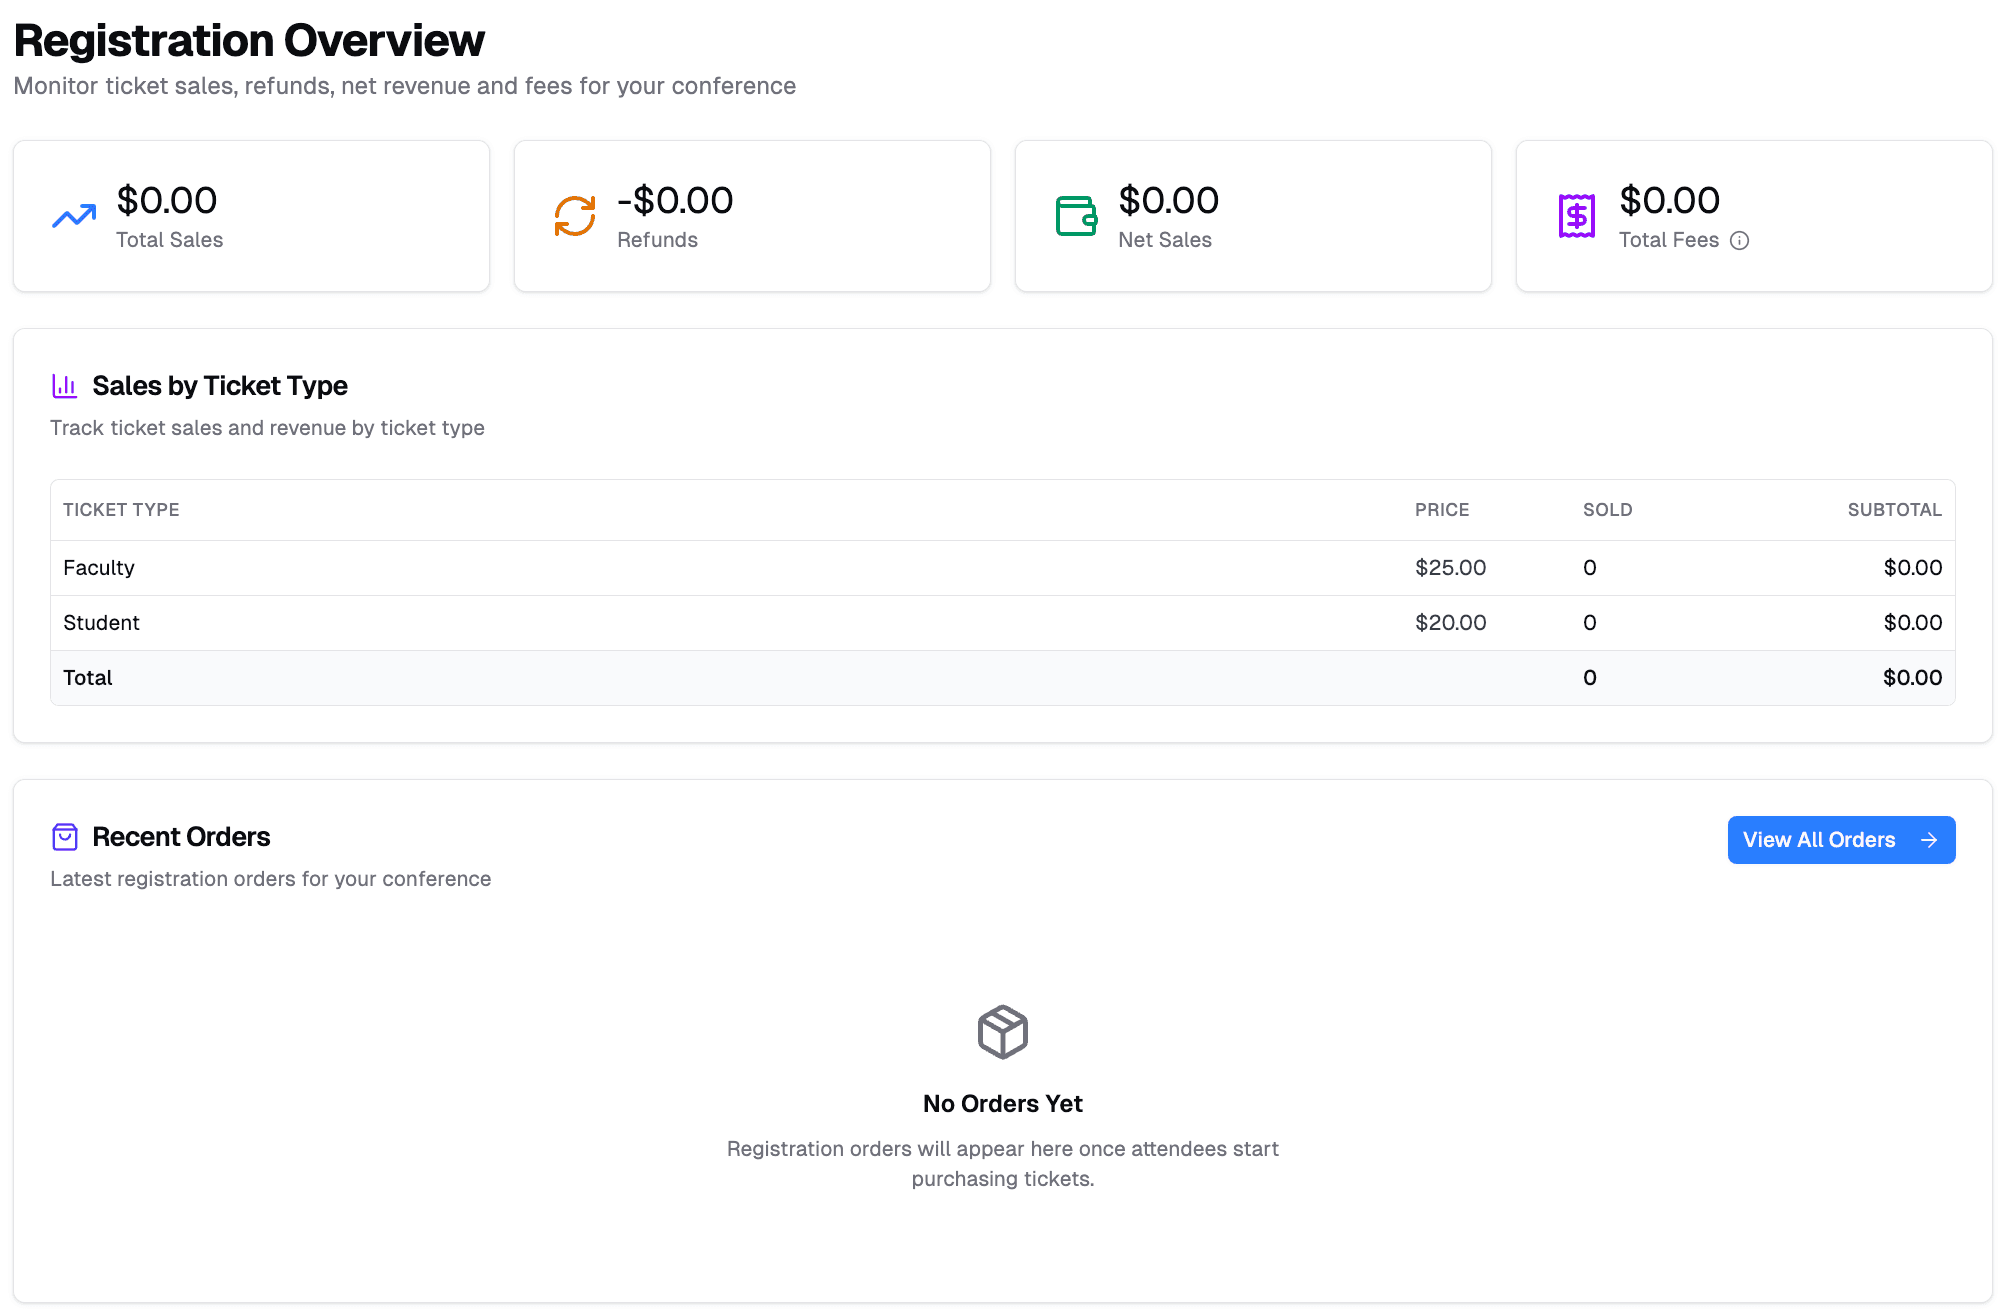Click the Total Fees receipt icon
This screenshot has width=2008, height=1316.
[x=1576, y=214]
